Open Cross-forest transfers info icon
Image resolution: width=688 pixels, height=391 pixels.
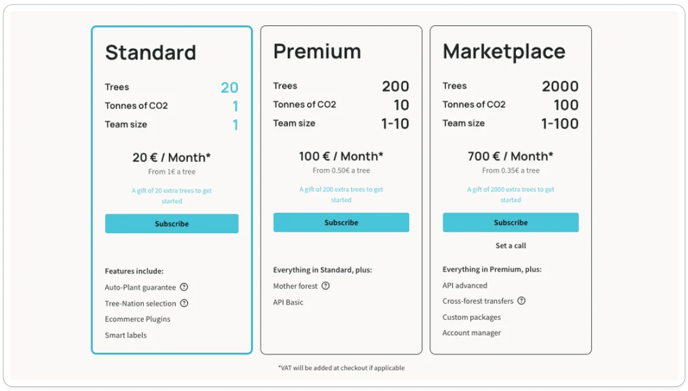click(x=521, y=301)
